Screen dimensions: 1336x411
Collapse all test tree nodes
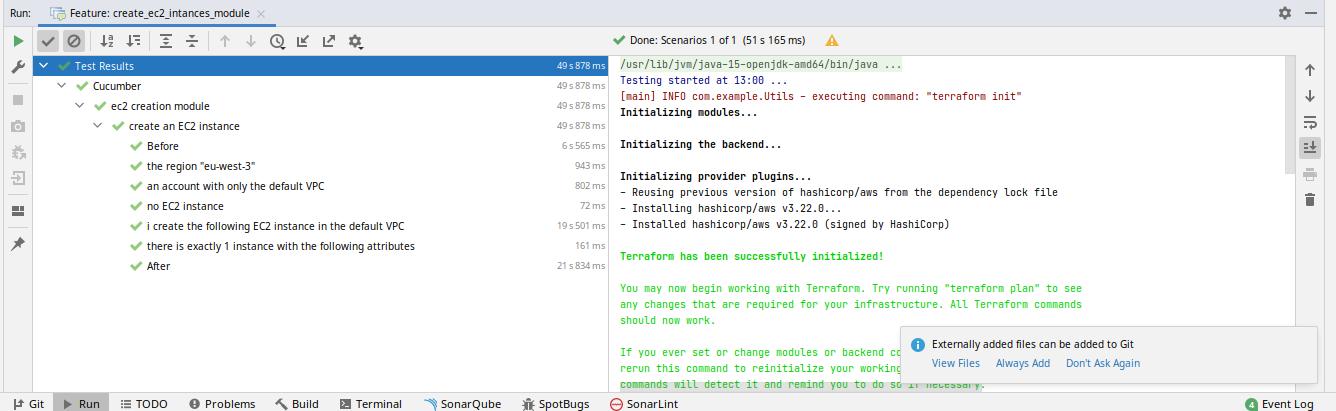[x=192, y=41]
